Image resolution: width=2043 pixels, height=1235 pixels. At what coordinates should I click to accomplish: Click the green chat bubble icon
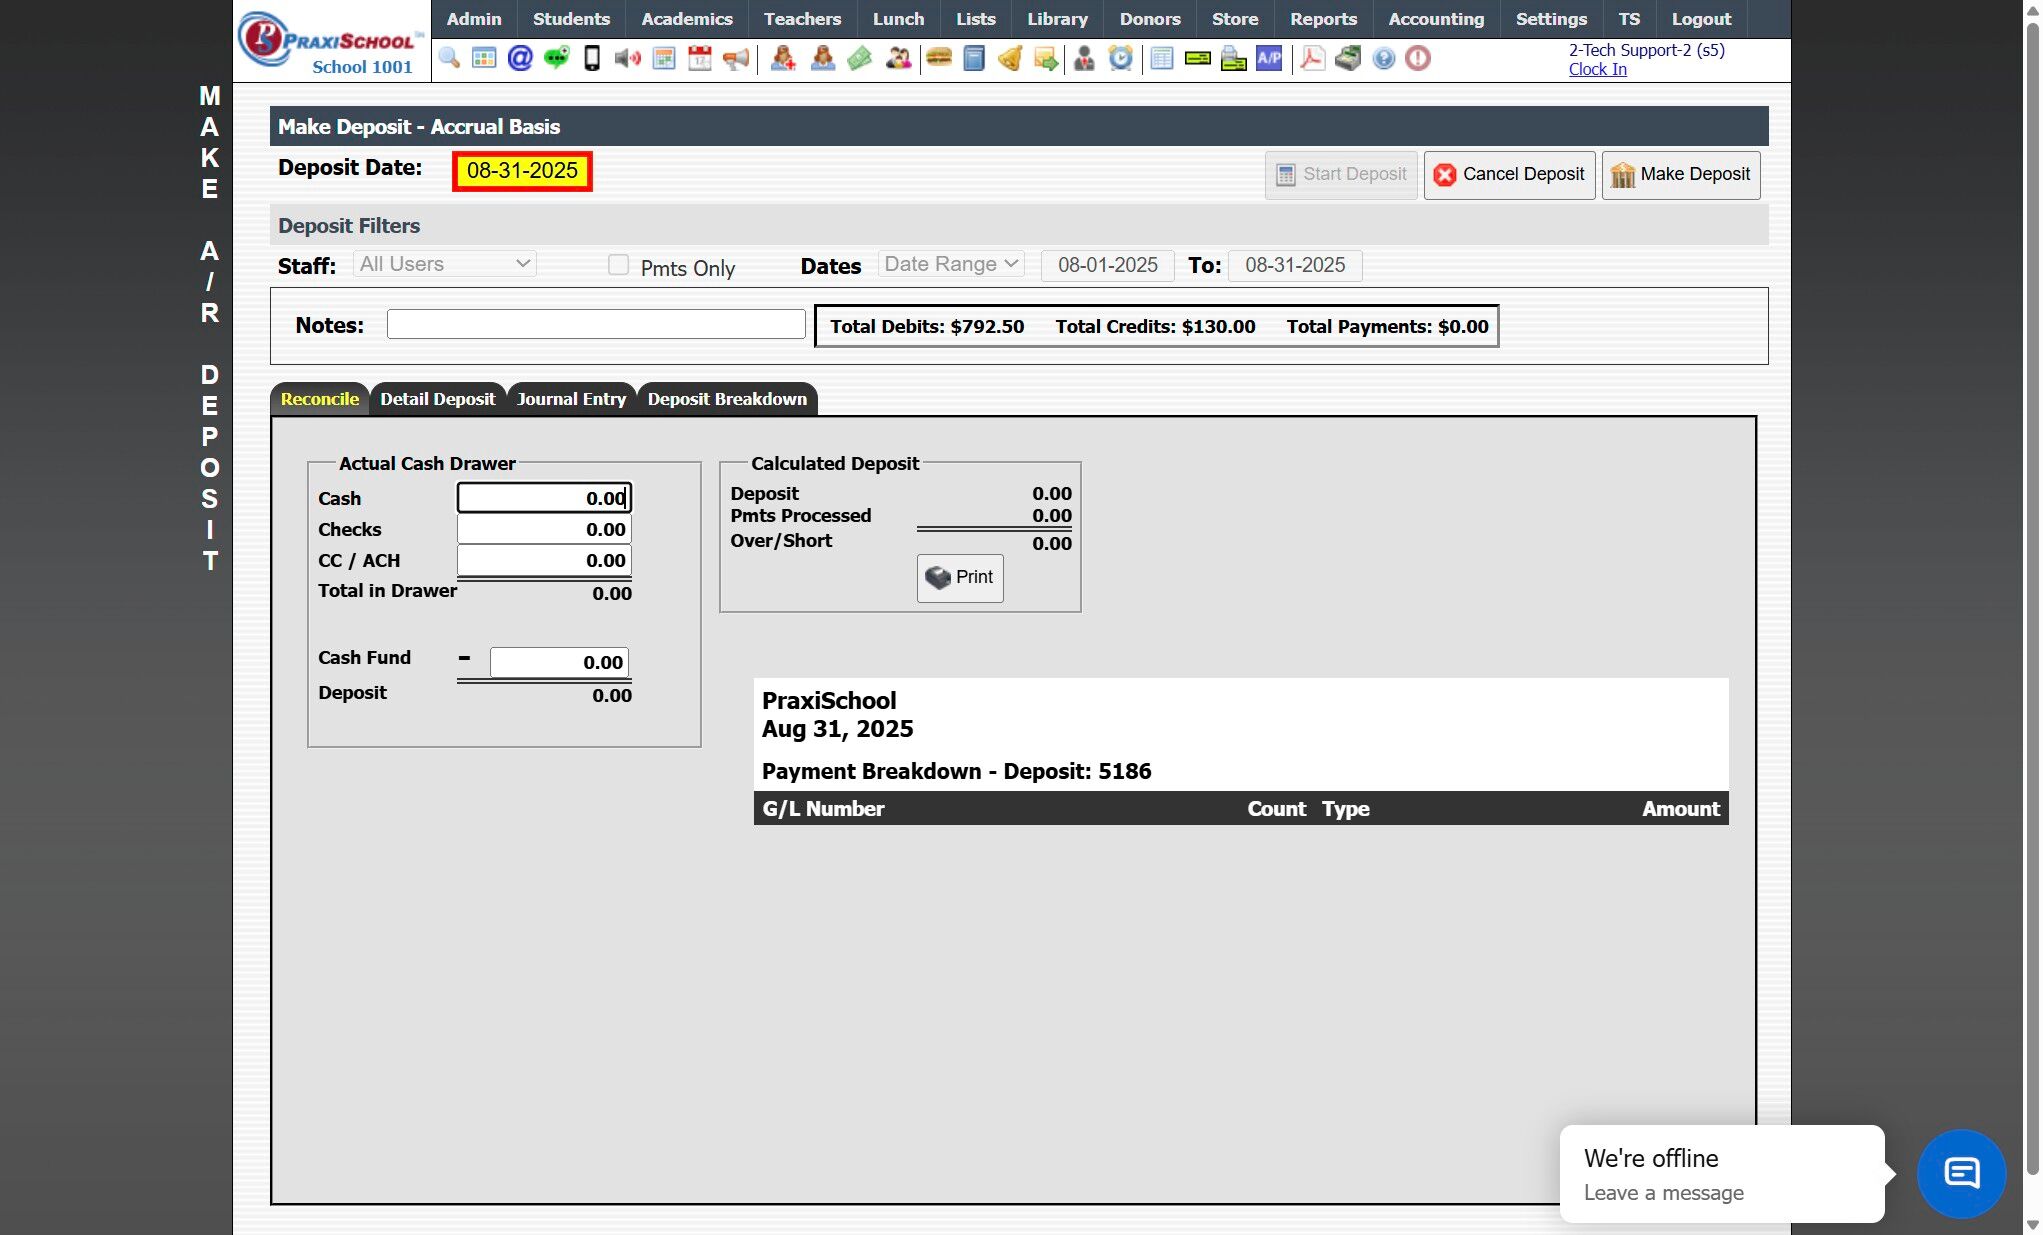(556, 58)
